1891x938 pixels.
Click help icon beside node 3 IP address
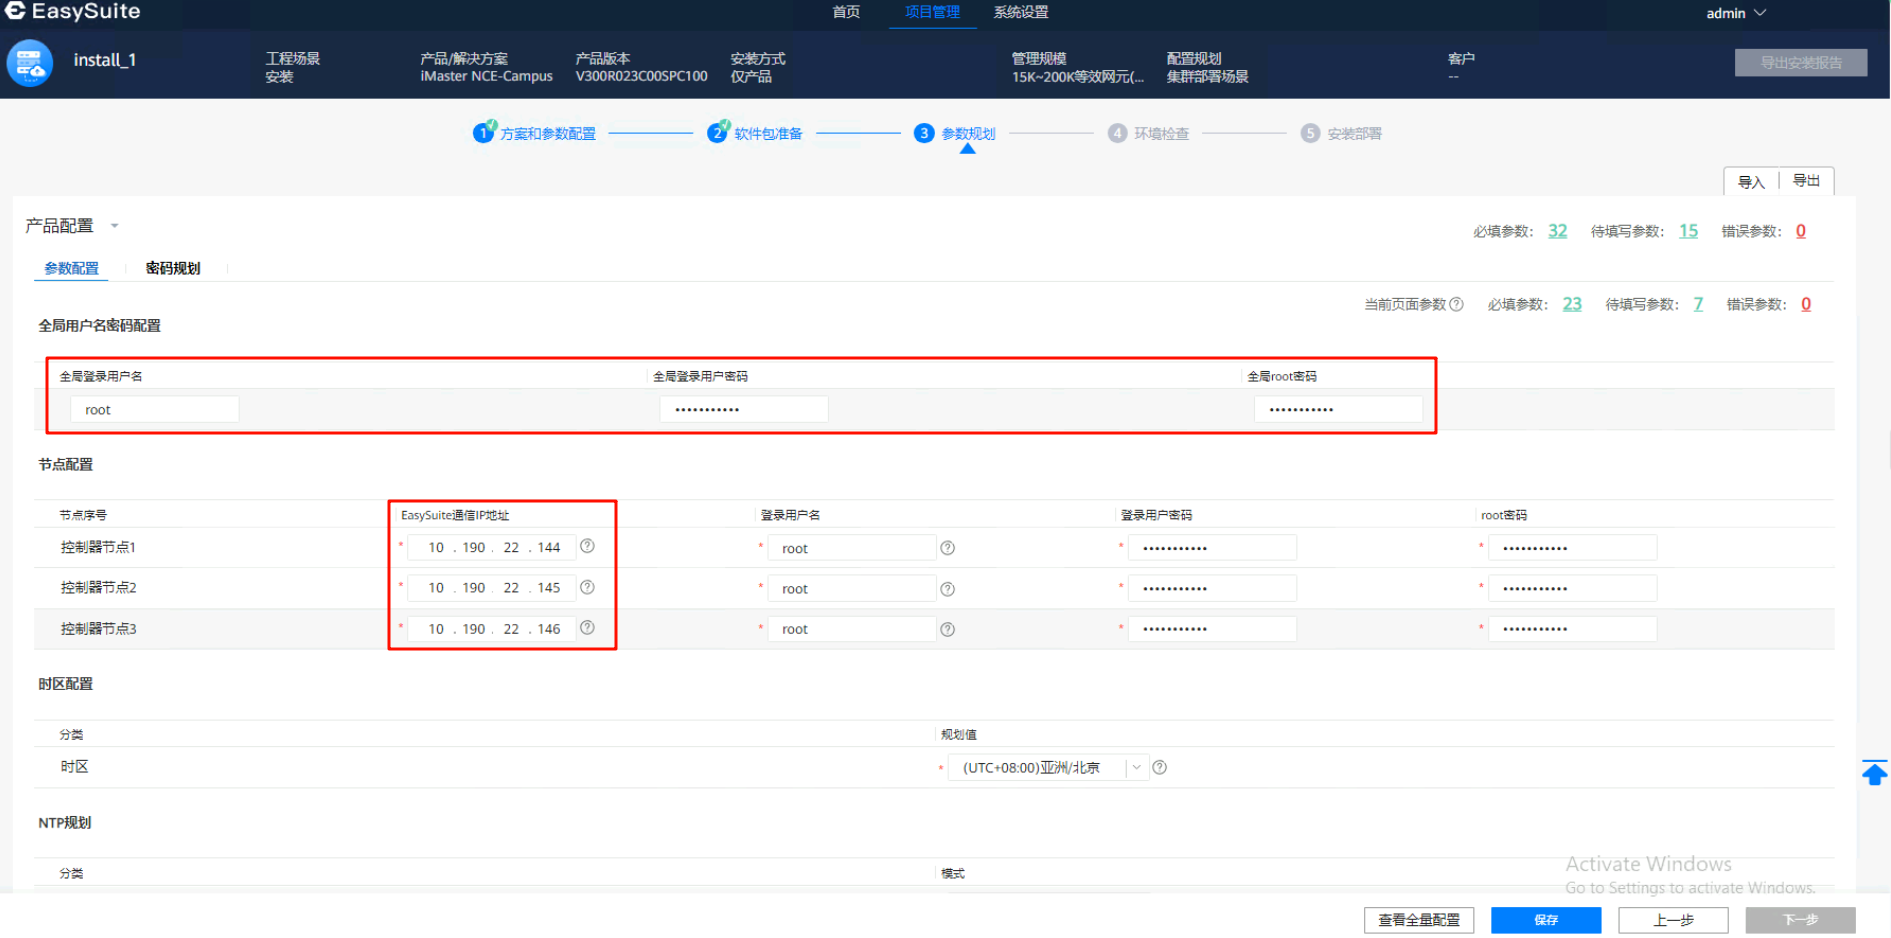point(588,628)
